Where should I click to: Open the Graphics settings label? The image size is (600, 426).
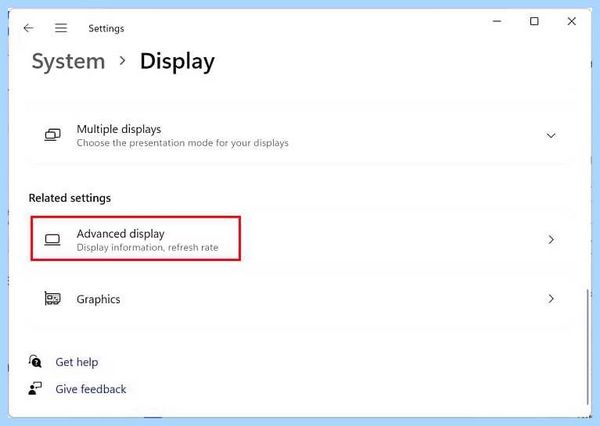click(98, 299)
